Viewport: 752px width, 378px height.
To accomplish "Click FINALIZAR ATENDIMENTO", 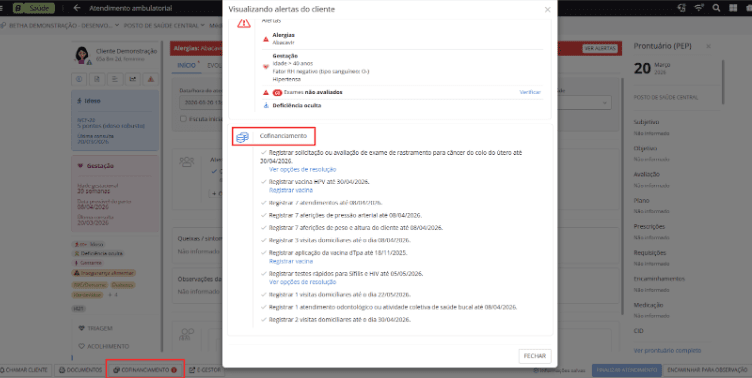I will click(626, 370).
